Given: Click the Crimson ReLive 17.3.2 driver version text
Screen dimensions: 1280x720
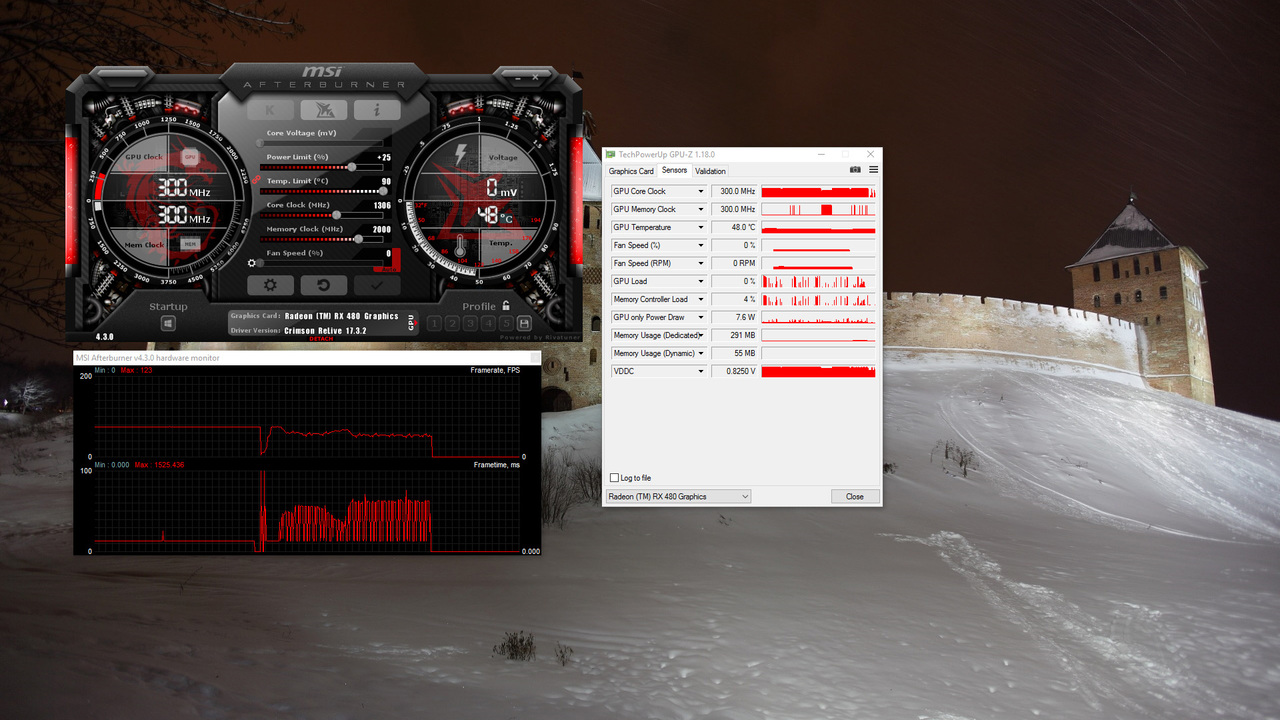Looking at the screenshot, I should coord(325,330).
